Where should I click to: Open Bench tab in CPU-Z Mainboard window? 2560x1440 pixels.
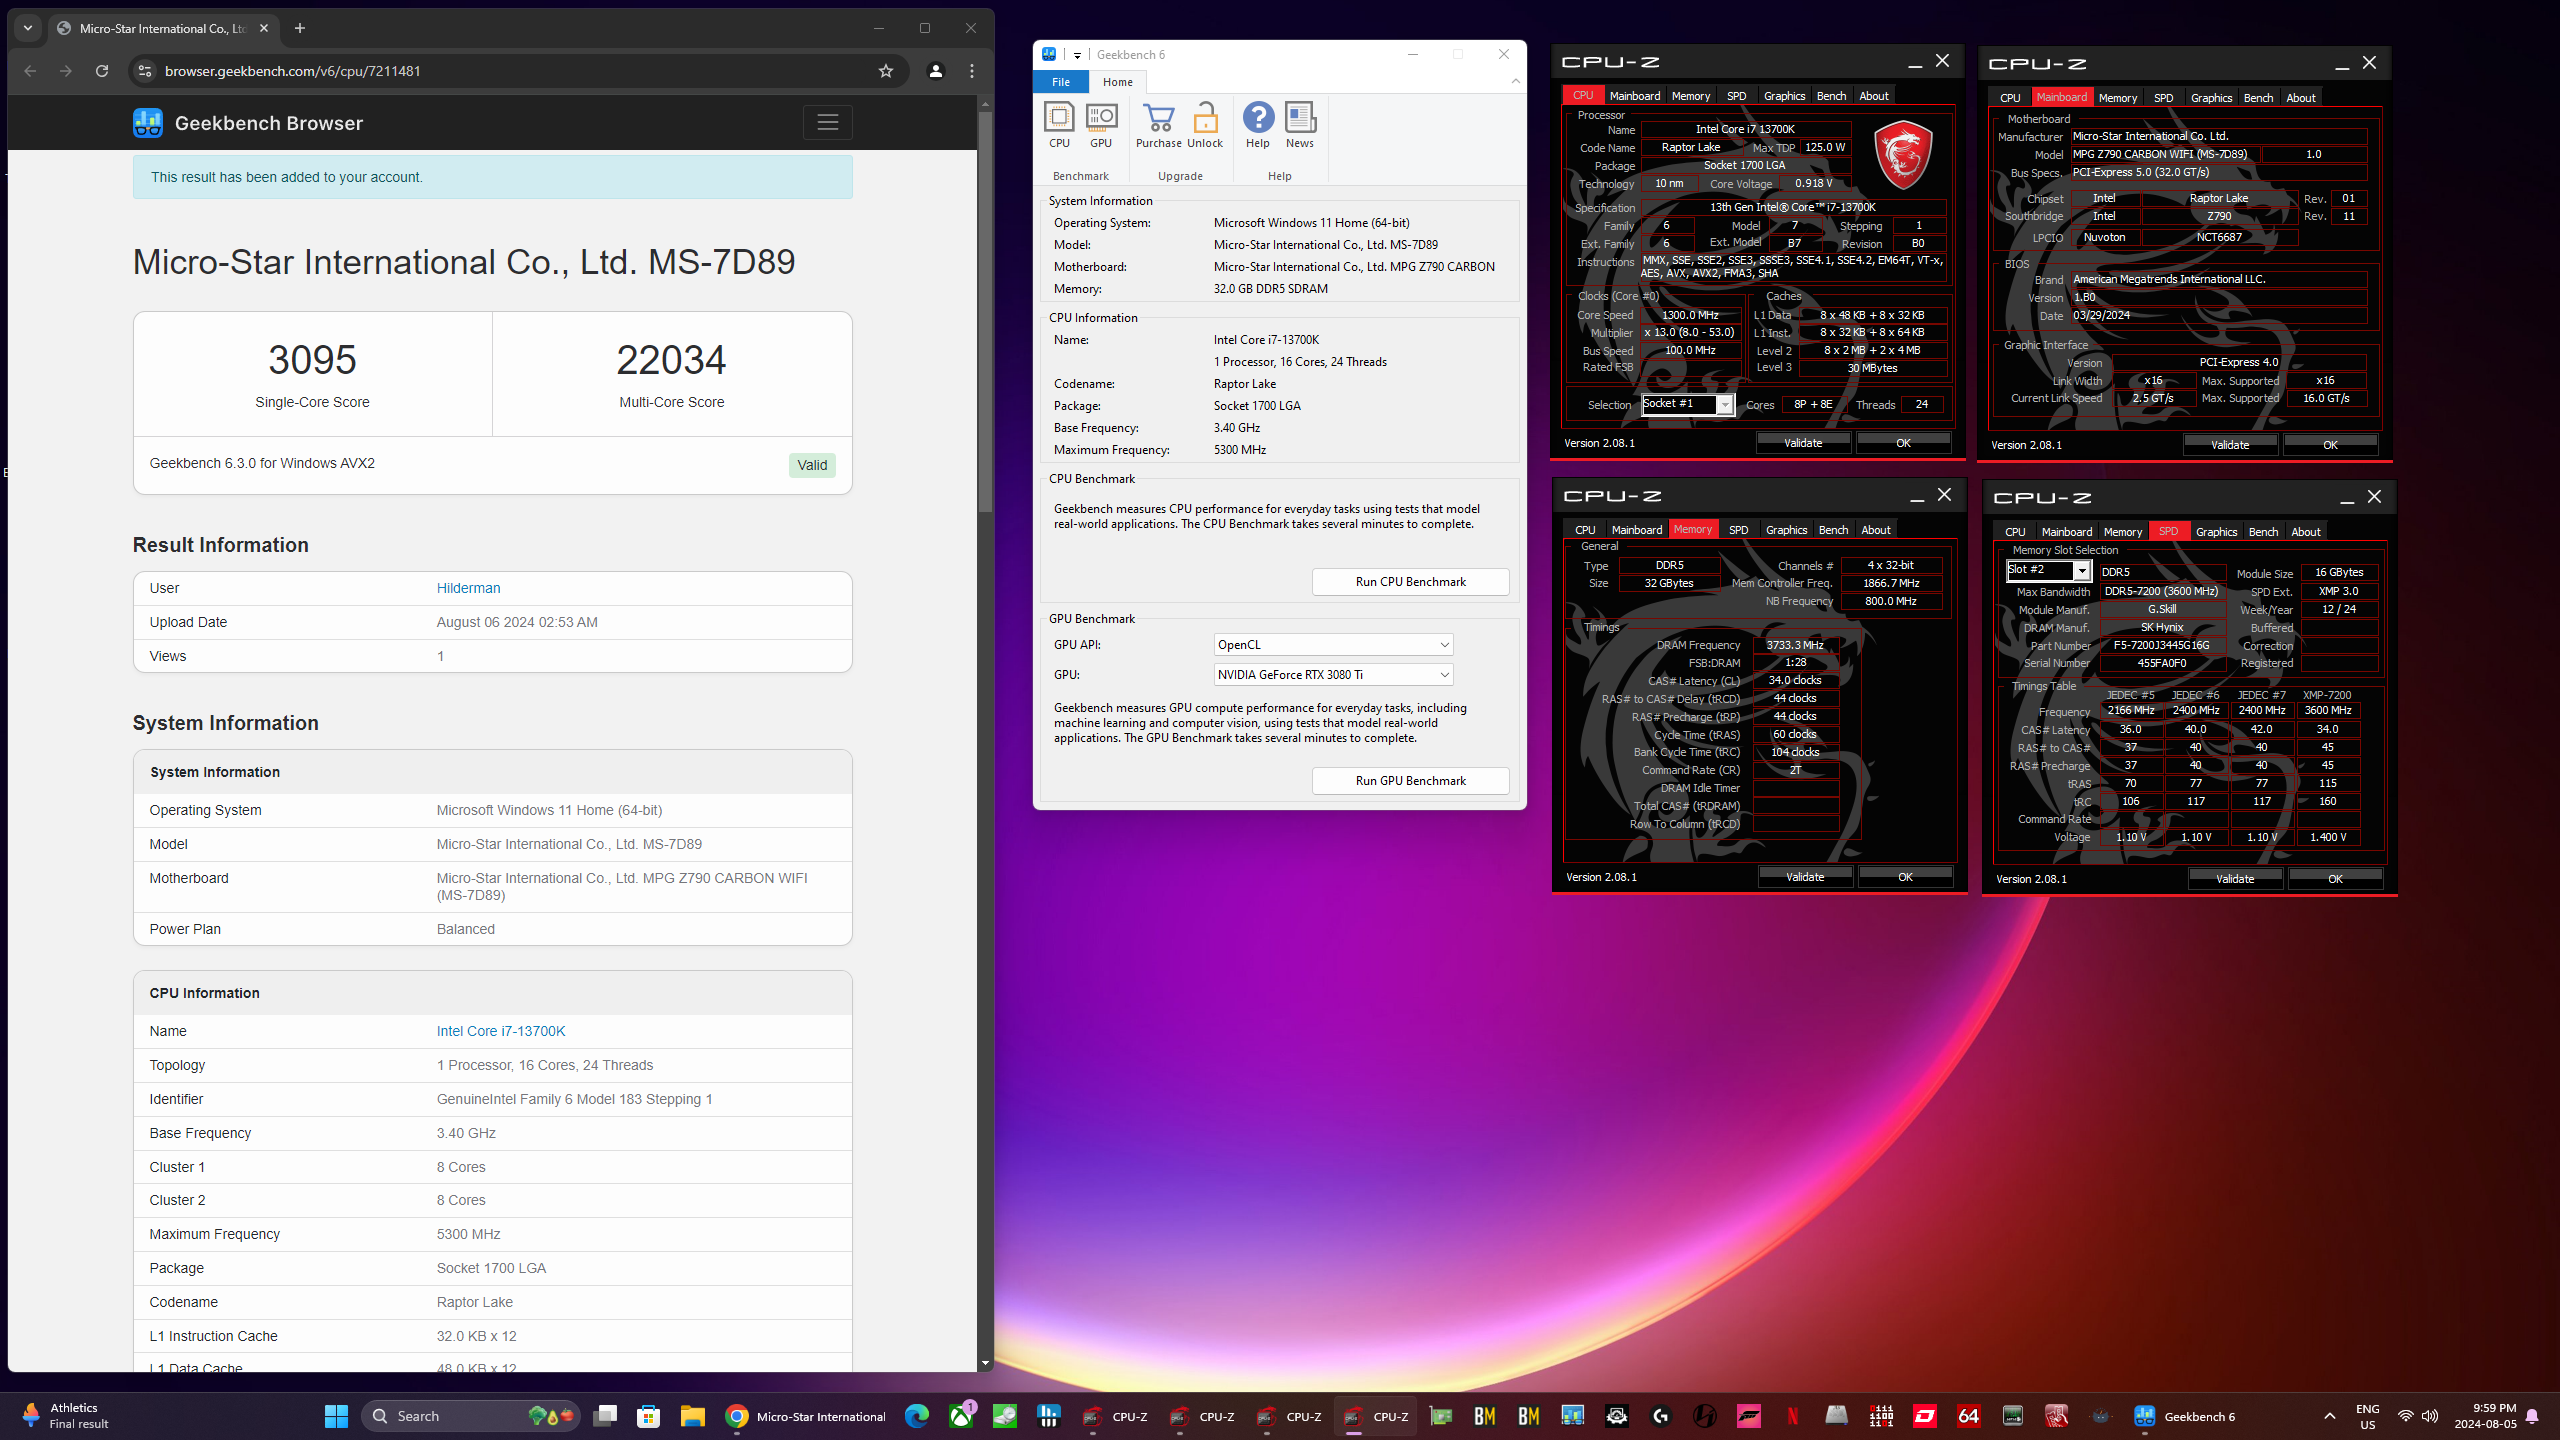(2258, 98)
